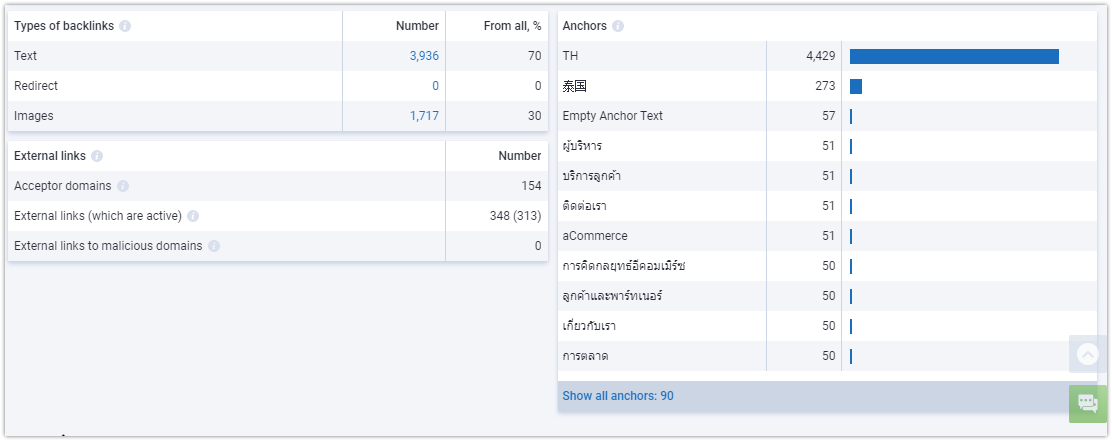The width and height of the screenshot is (1112, 441).
Task: Open Text backlinks count 3,936
Action: [x=424, y=56]
